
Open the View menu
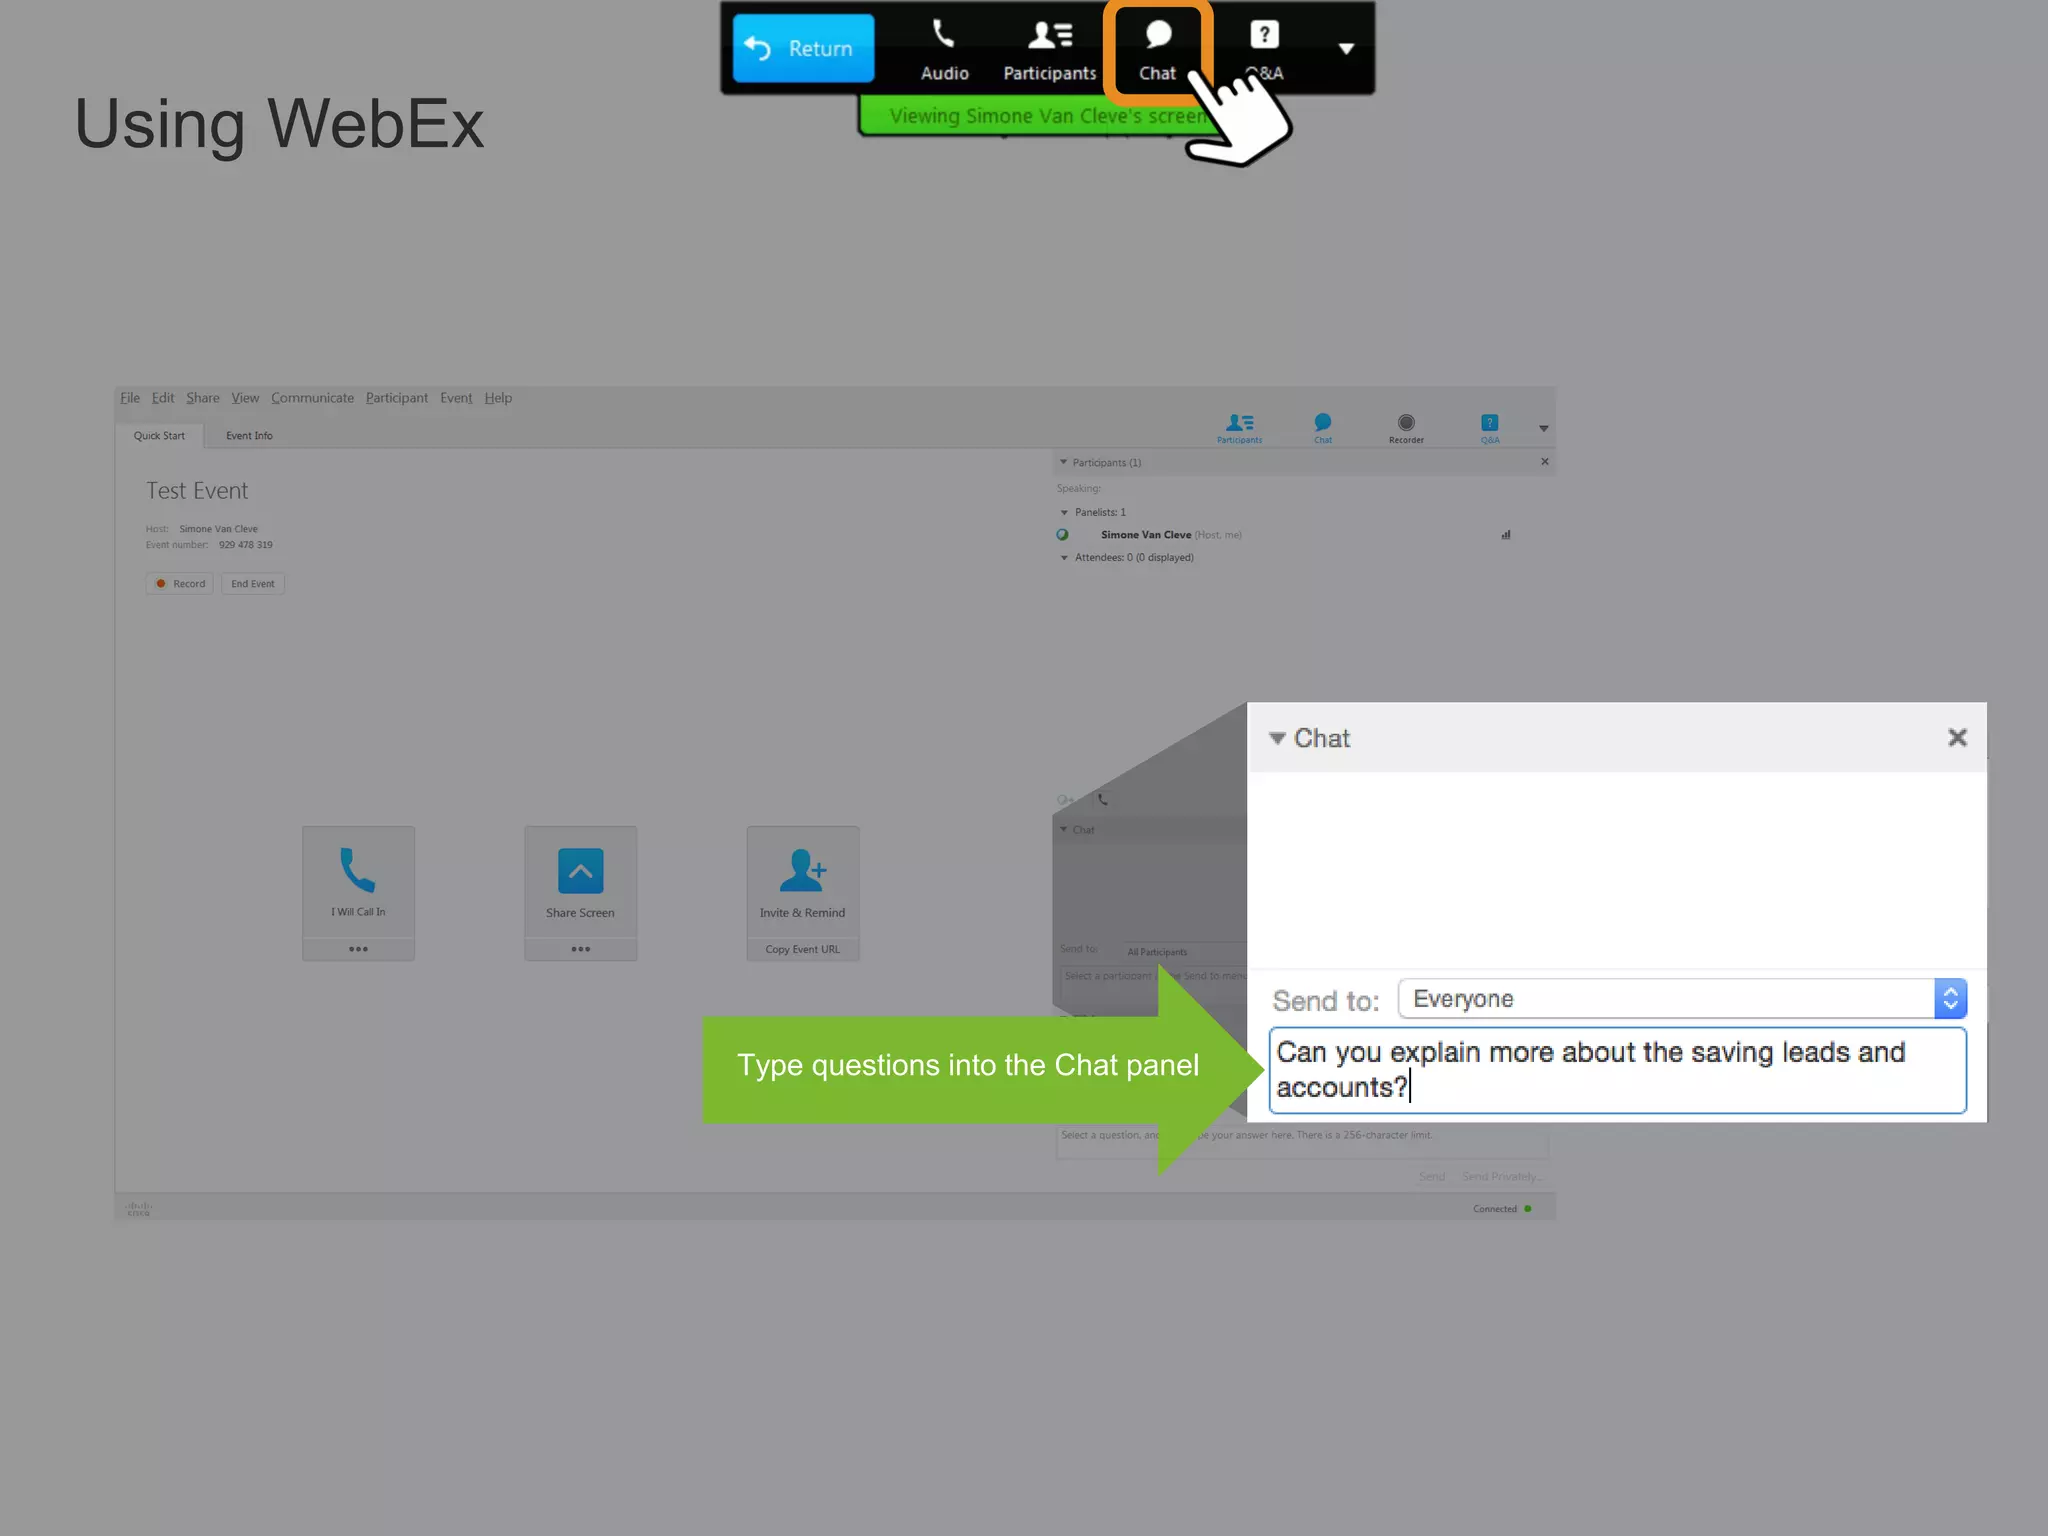click(x=245, y=398)
